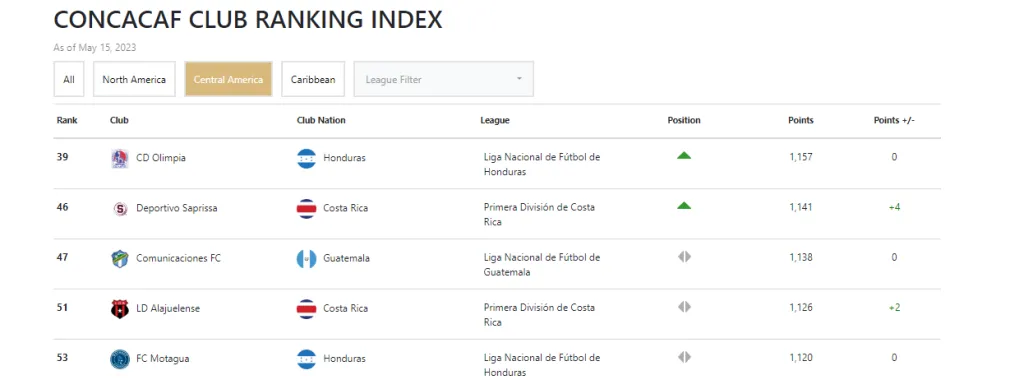
Task: Click the 1,138 points value
Action: point(801,258)
